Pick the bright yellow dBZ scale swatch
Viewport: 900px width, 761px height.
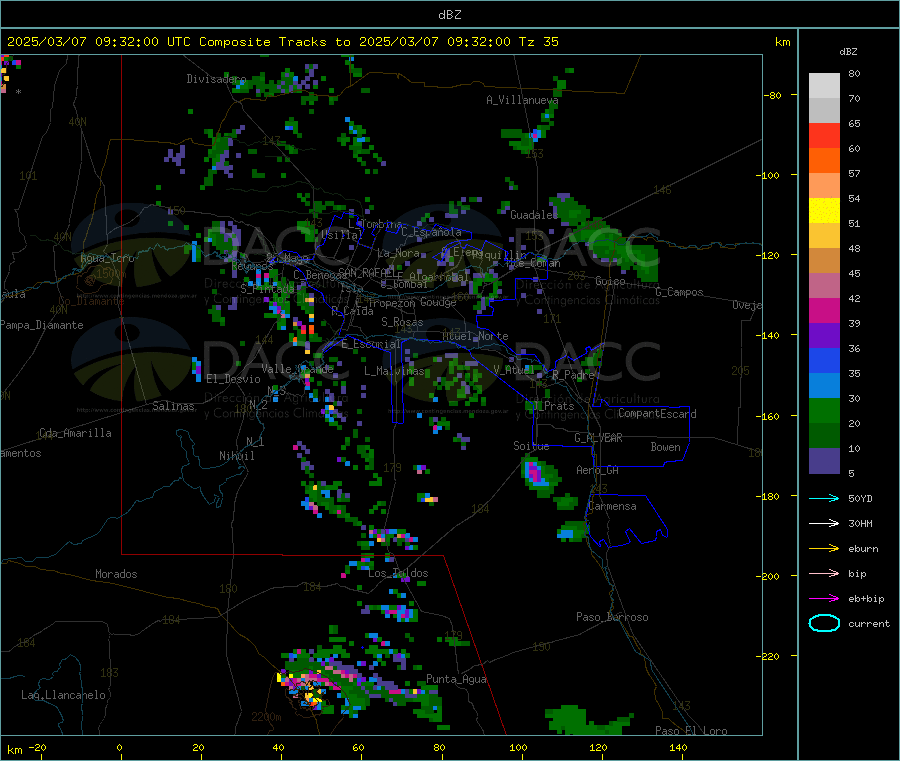tap(824, 210)
